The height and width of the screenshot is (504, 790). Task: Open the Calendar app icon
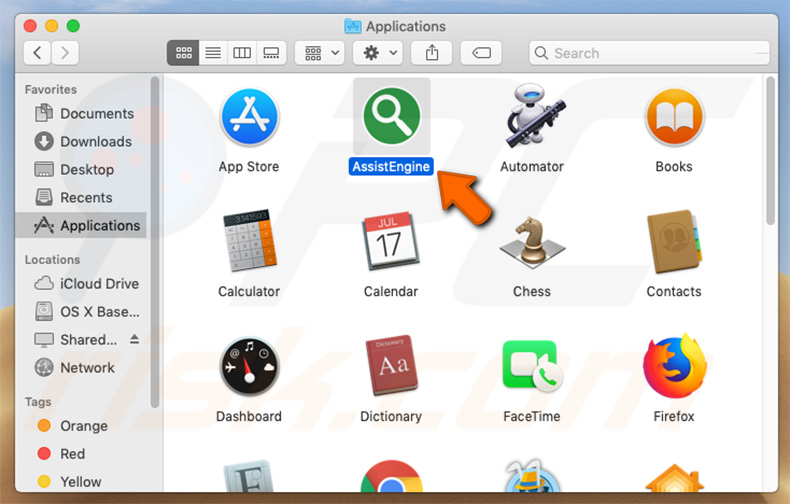(x=391, y=241)
